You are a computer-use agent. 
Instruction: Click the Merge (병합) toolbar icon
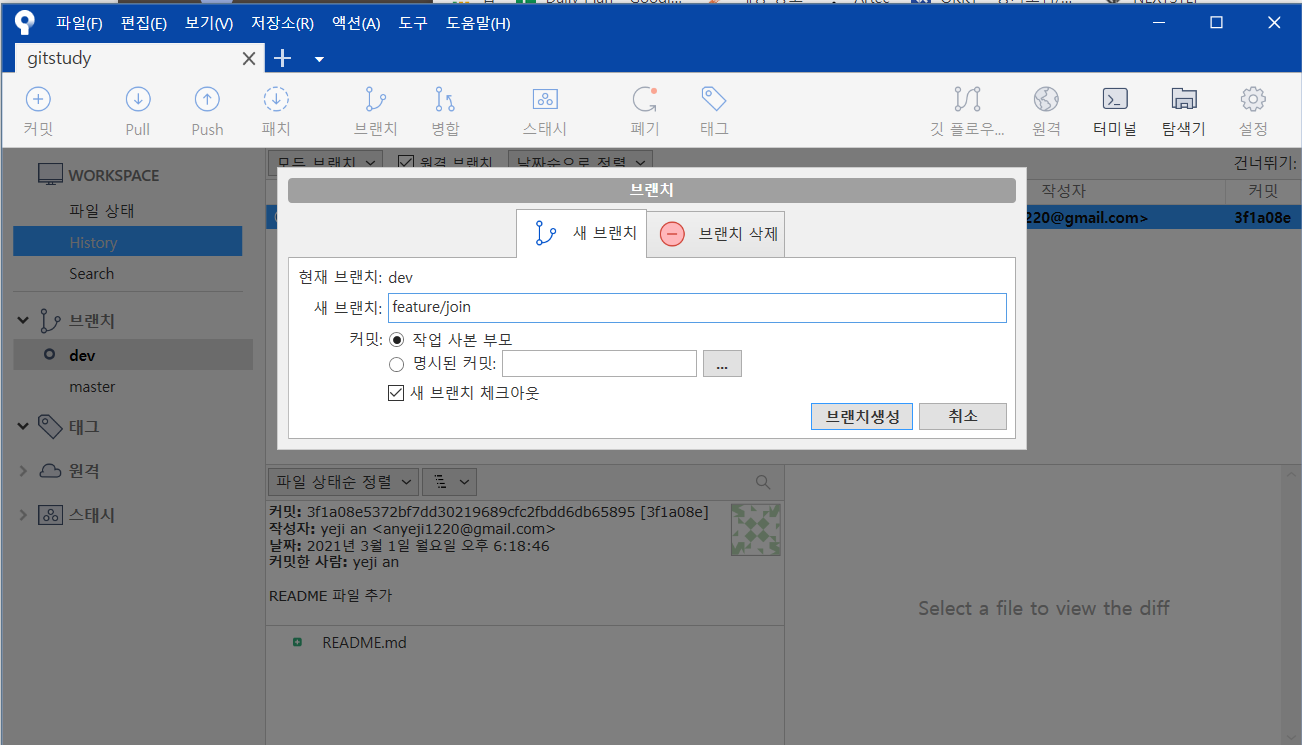point(445,99)
